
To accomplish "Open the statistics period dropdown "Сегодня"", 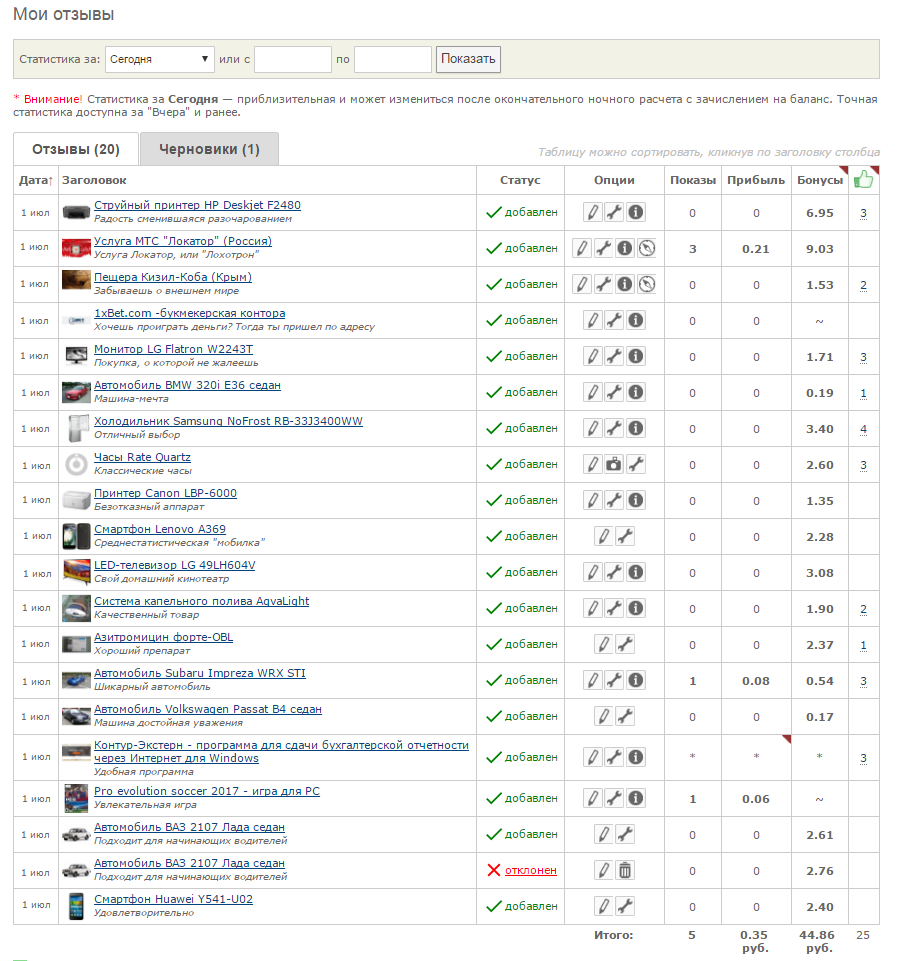I will point(159,59).
